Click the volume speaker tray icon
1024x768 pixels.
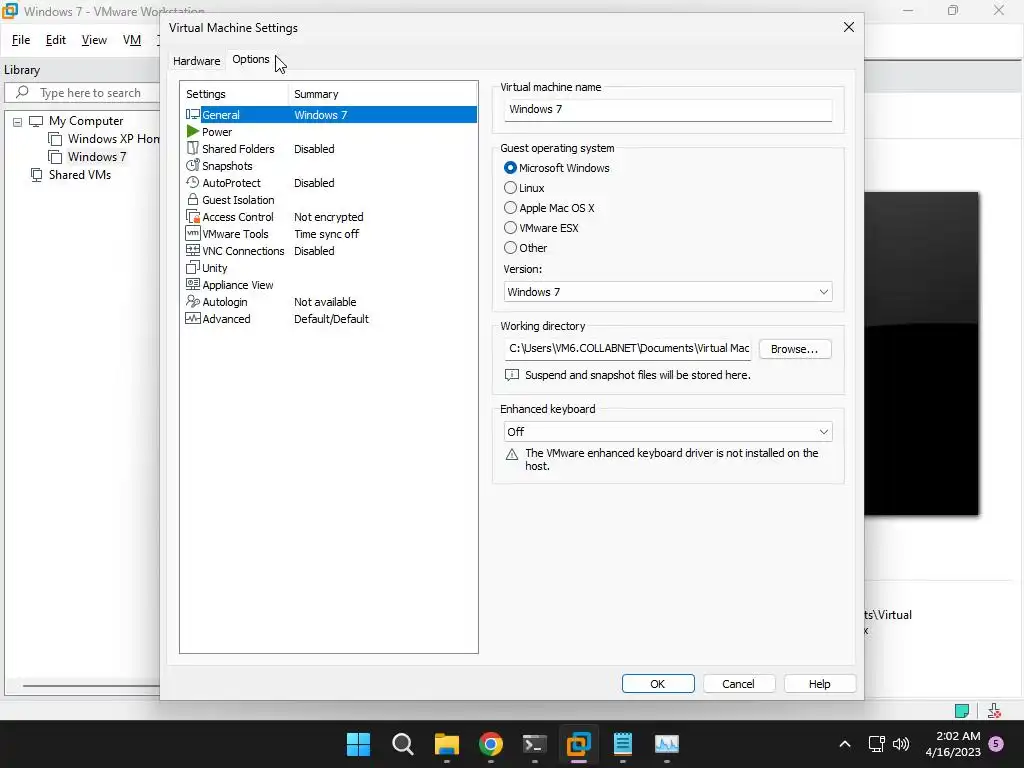(x=901, y=744)
